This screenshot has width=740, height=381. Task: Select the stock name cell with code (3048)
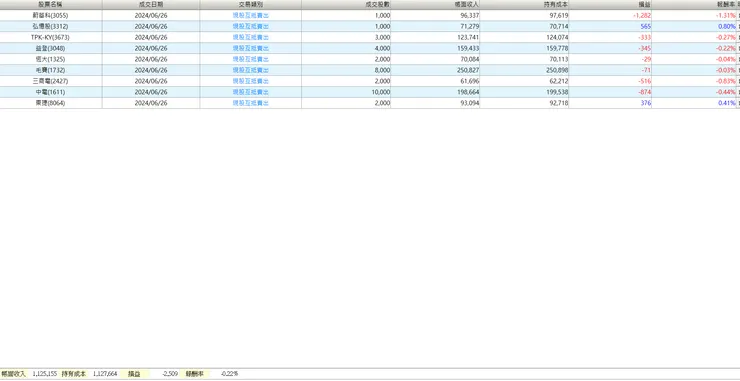(50, 48)
